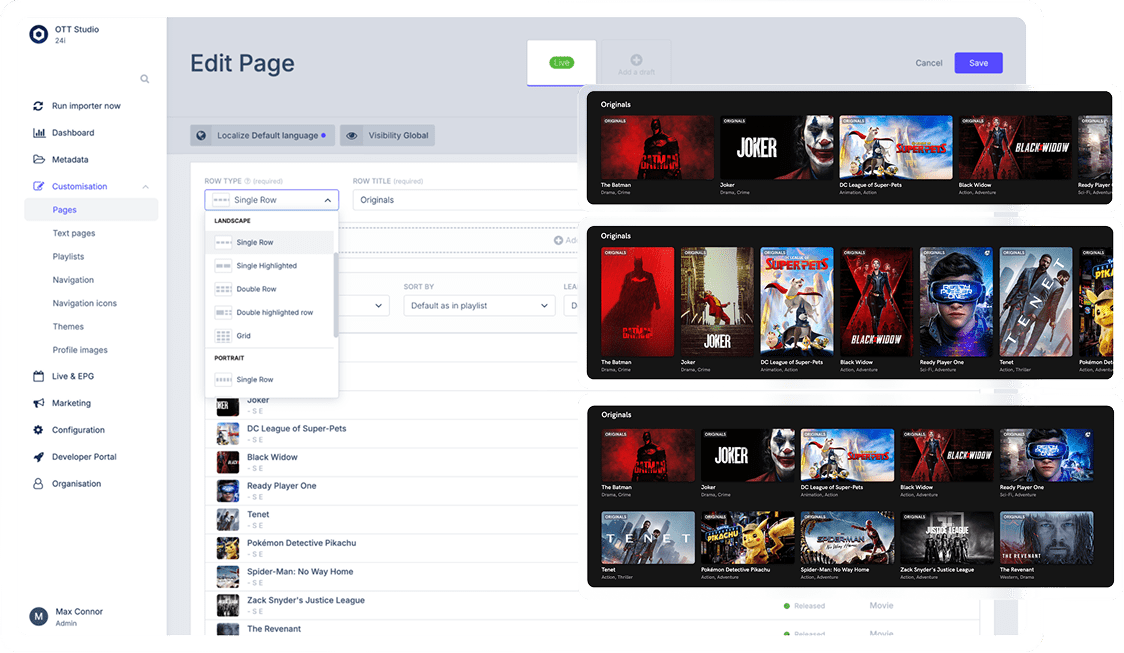Click the Developer Portal rocket icon
This screenshot has width=1124, height=653.
[x=39, y=457]
